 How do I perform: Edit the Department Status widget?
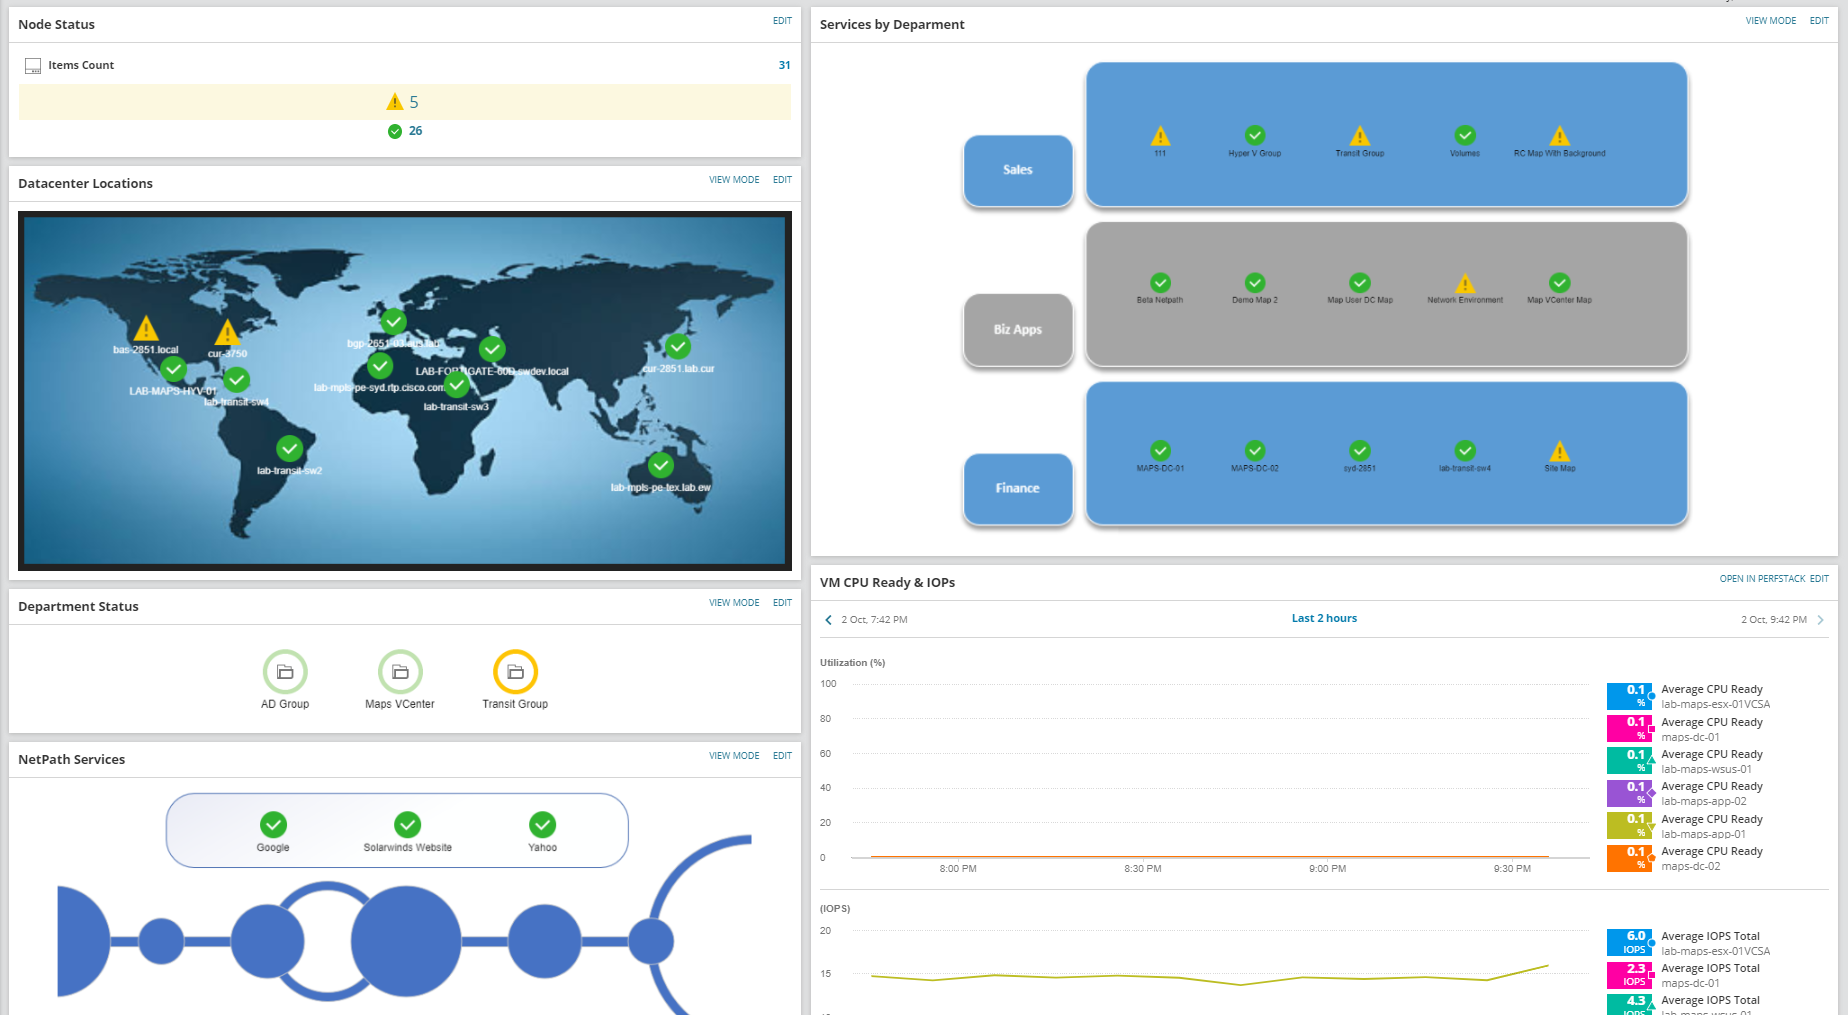click(x=782, y=603)
